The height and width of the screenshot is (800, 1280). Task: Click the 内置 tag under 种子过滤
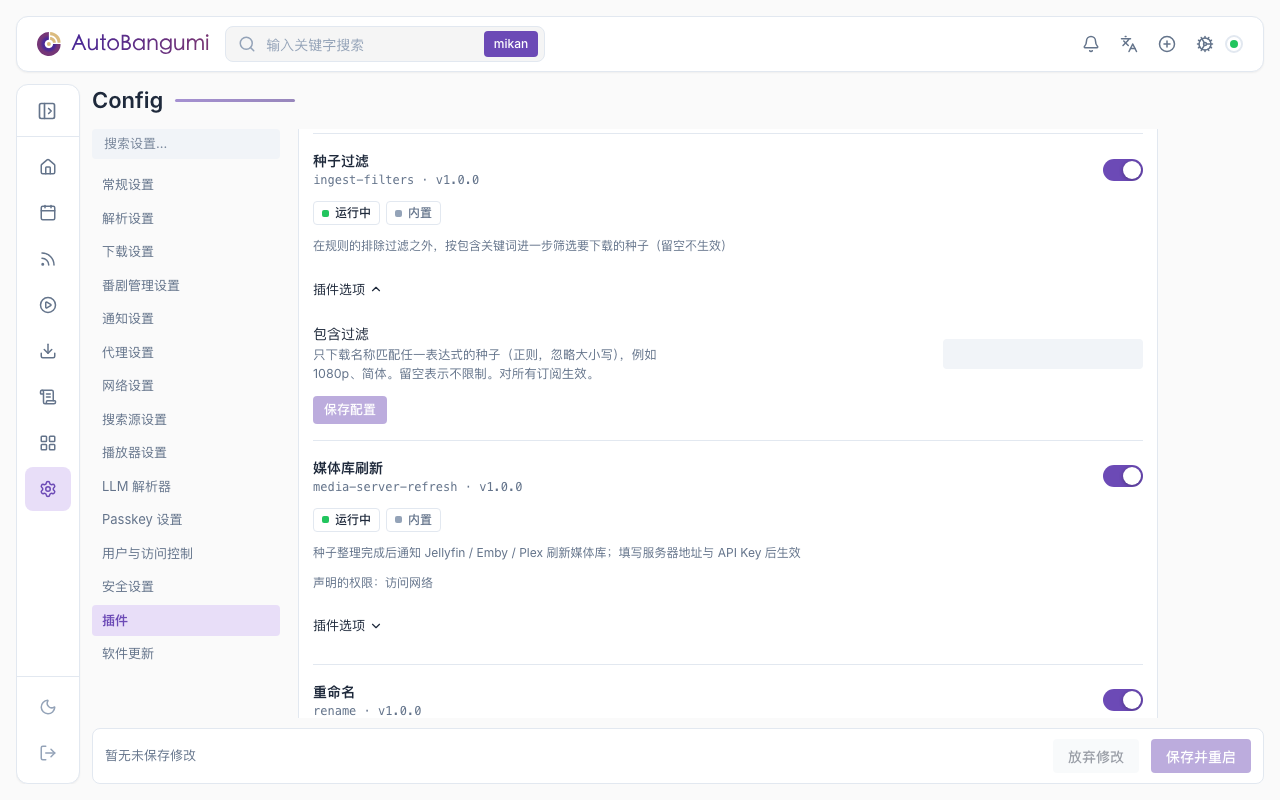[x=413, y=213]
